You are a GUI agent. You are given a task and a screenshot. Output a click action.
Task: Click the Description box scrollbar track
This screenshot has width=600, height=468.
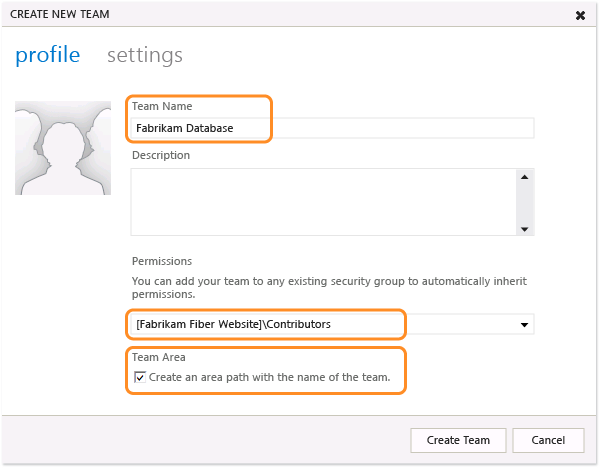[524, 202]
